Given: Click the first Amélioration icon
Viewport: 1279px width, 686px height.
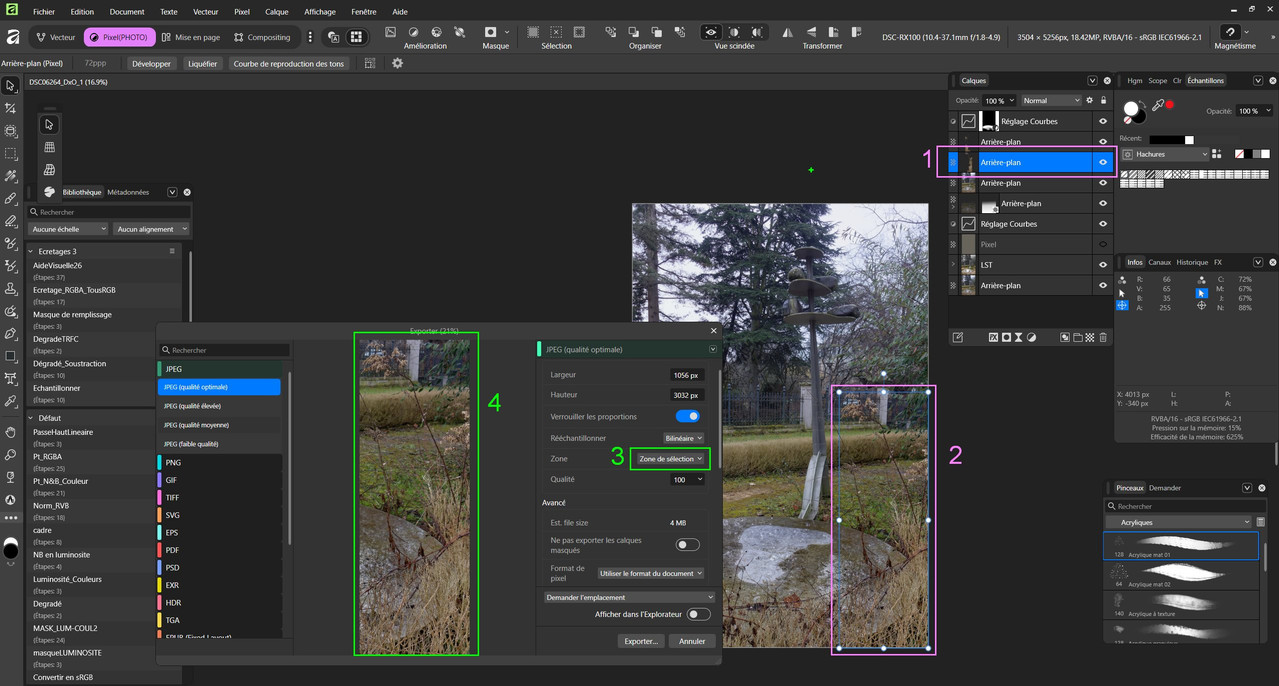Looking at the screenshot, I should pyautogui.click(x=390, y=32).
